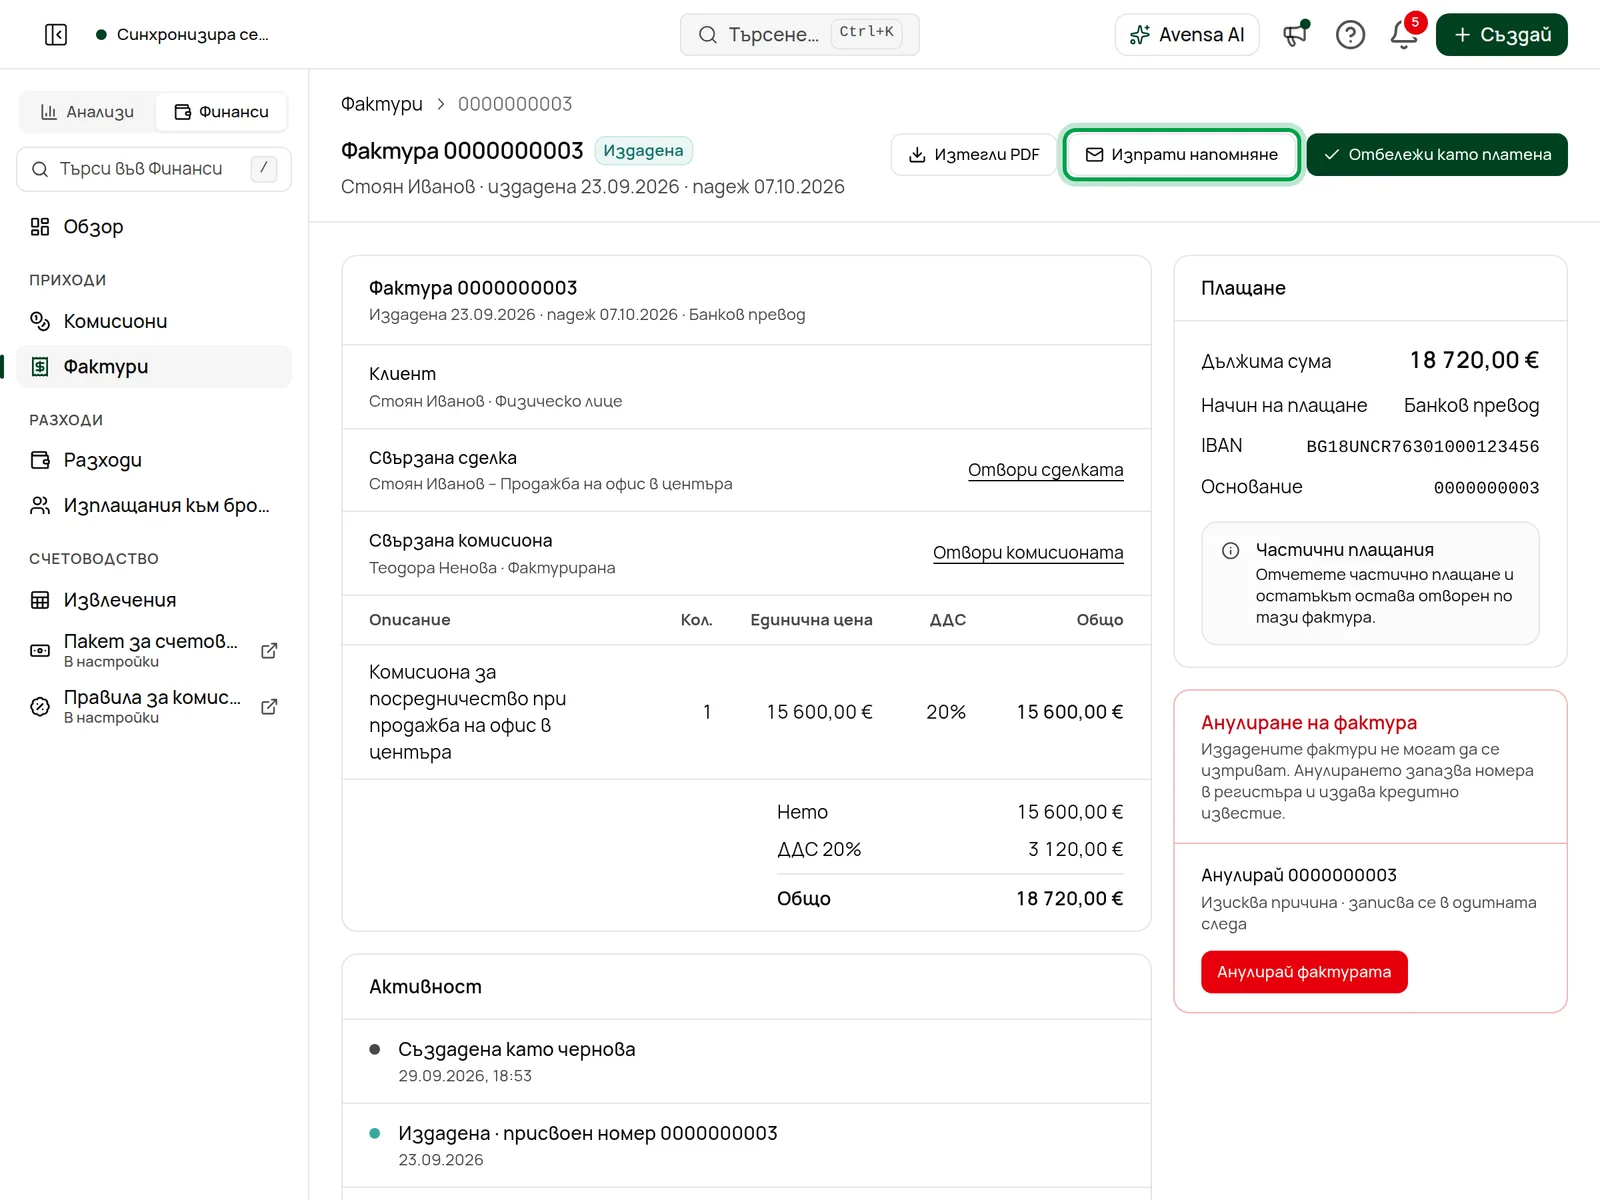Viewport: 1600px width, 1200px height.
Task: Click the ДДС 20% total row value 3 120,00 €
Action: coord(1075,849)
